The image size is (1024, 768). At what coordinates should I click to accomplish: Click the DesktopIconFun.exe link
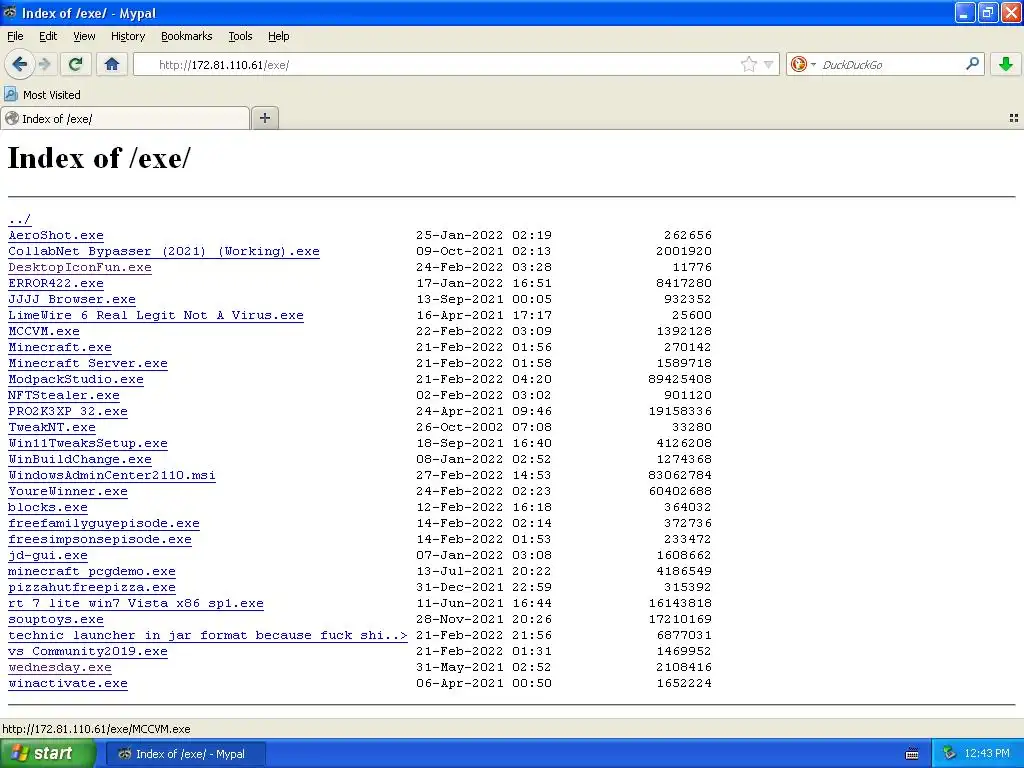click(x=80, y=267)
